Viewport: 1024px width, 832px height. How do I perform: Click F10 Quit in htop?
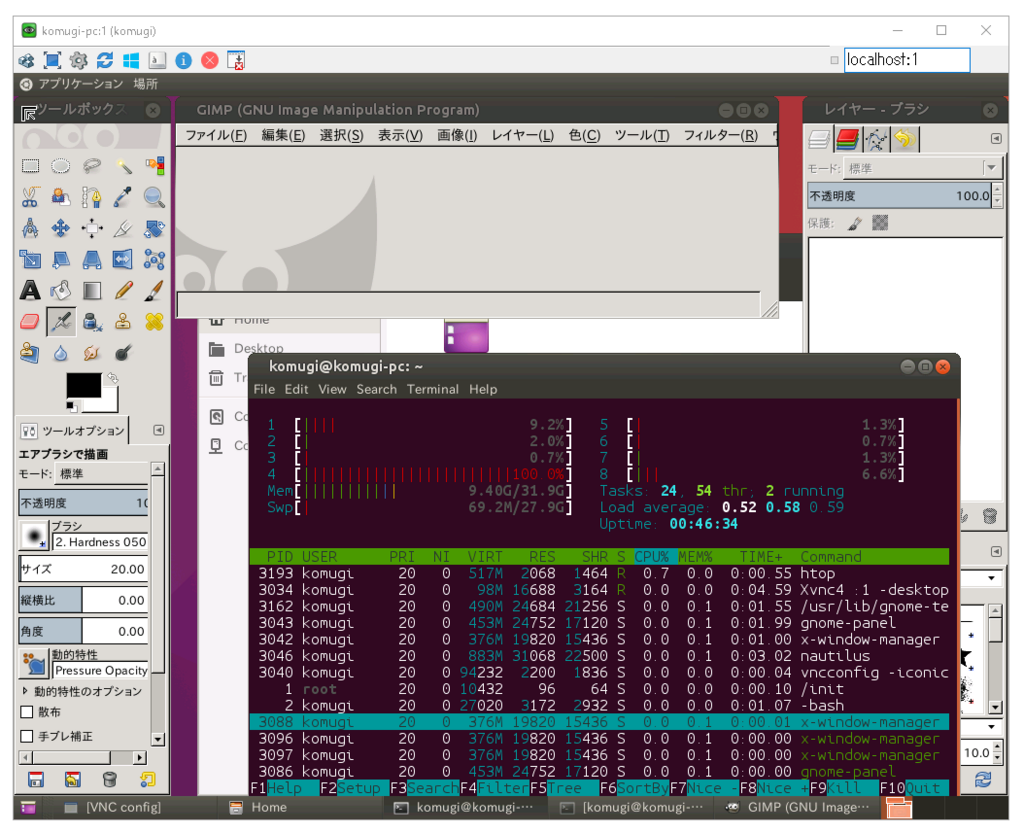pyautogui.click(x=912, y=788)
